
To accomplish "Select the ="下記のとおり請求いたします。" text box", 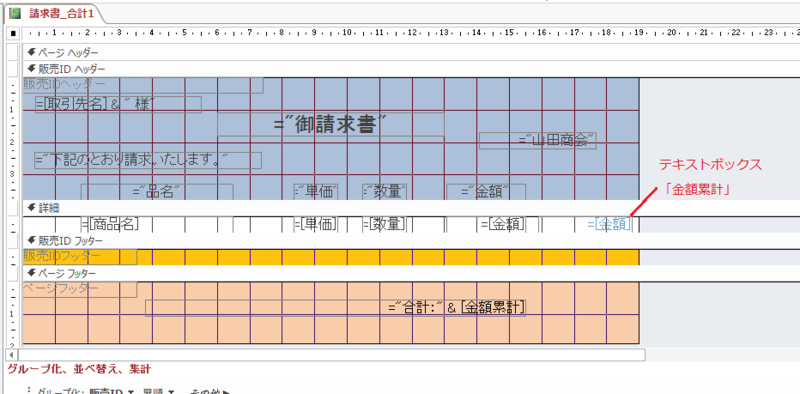I will pos(148,160).
